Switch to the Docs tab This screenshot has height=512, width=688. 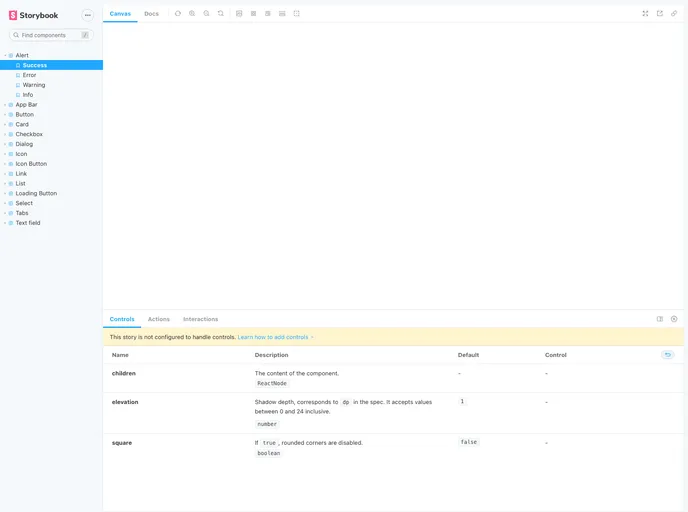pos(151,14)
